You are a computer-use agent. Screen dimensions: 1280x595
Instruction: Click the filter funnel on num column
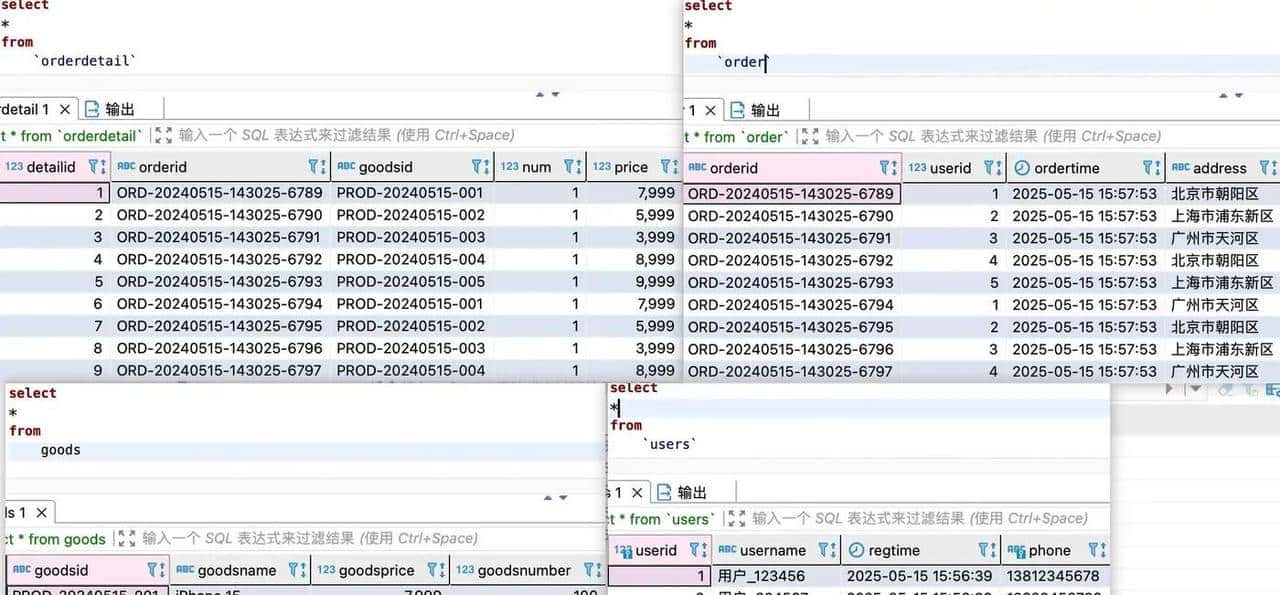pos(571,167)
